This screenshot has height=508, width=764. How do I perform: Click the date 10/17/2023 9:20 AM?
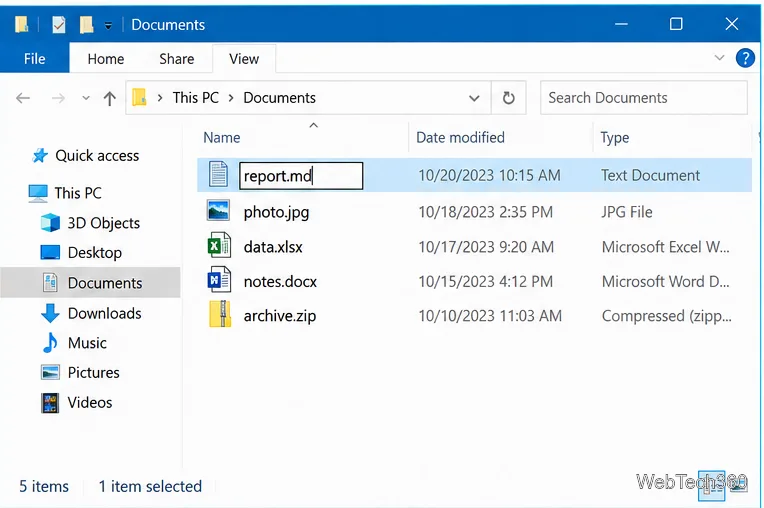[x=486, y=247]
